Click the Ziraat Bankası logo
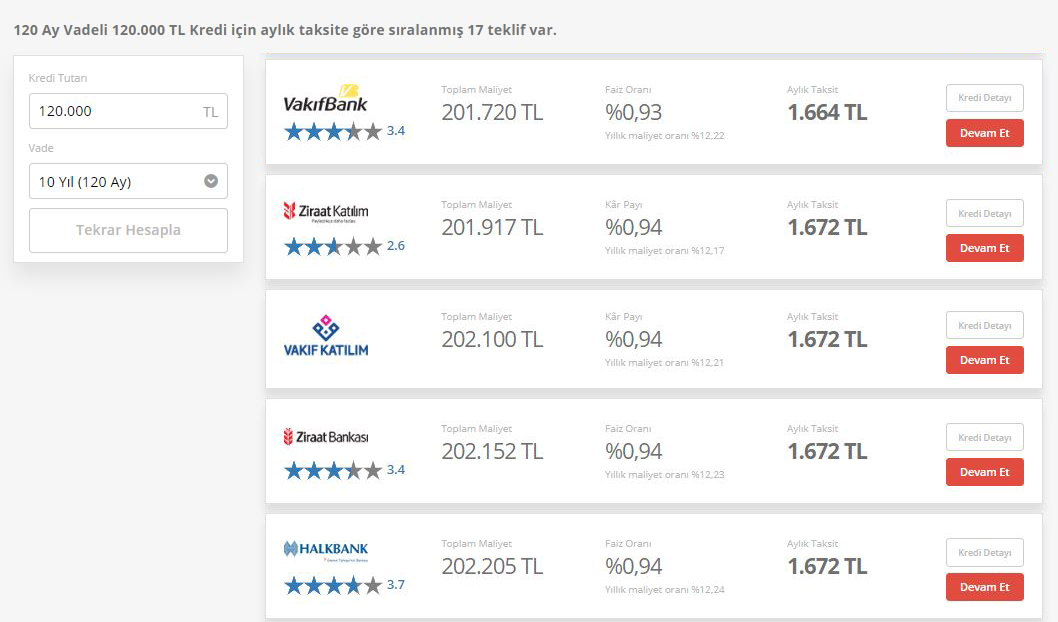The height and width of the screenshot is (622, 1058). click(x=326, y=436)
